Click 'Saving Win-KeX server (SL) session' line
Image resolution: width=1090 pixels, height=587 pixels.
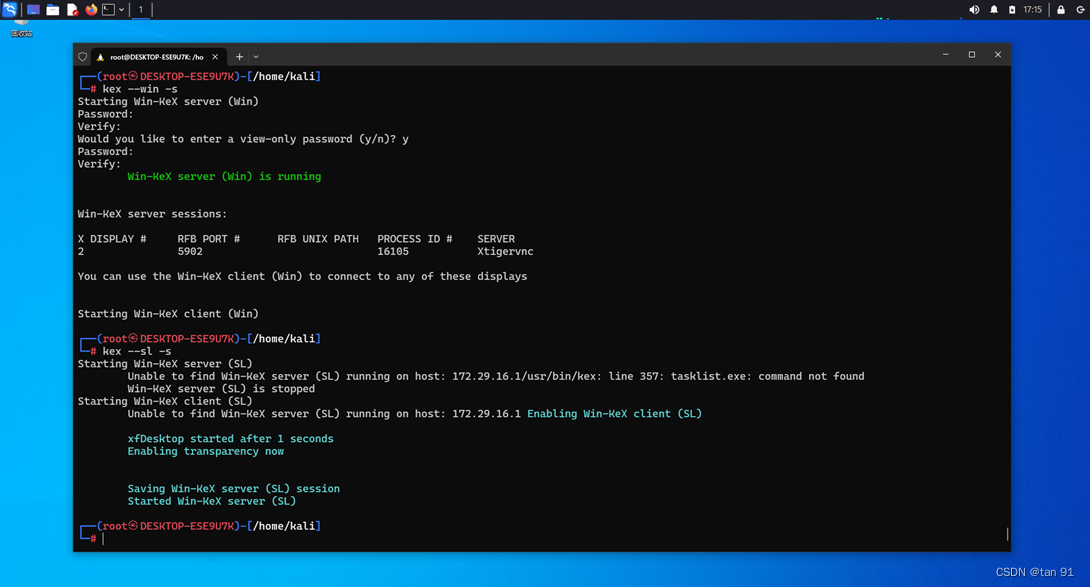click(x=234, y=489)
